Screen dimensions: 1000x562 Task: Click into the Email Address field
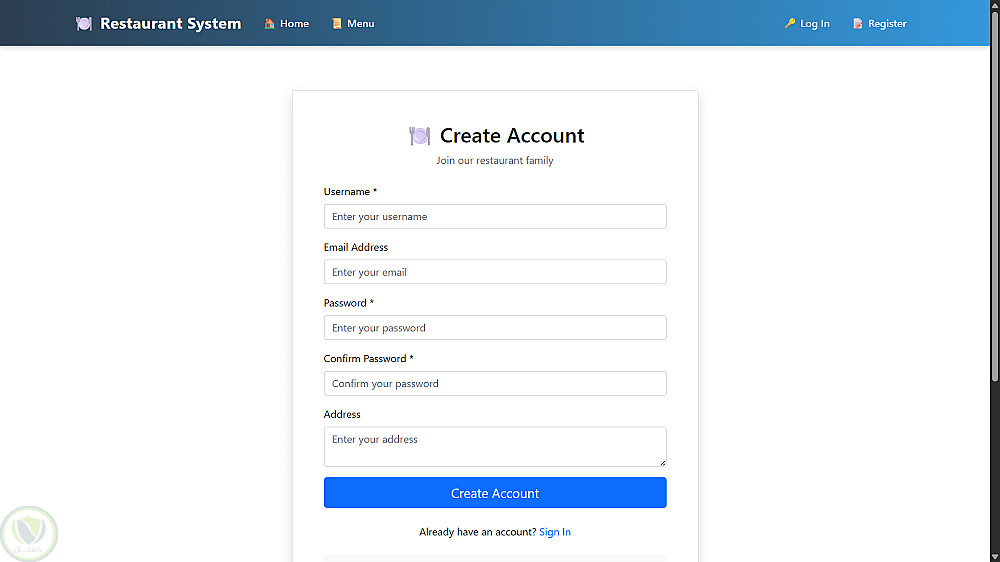coord(495,272)
